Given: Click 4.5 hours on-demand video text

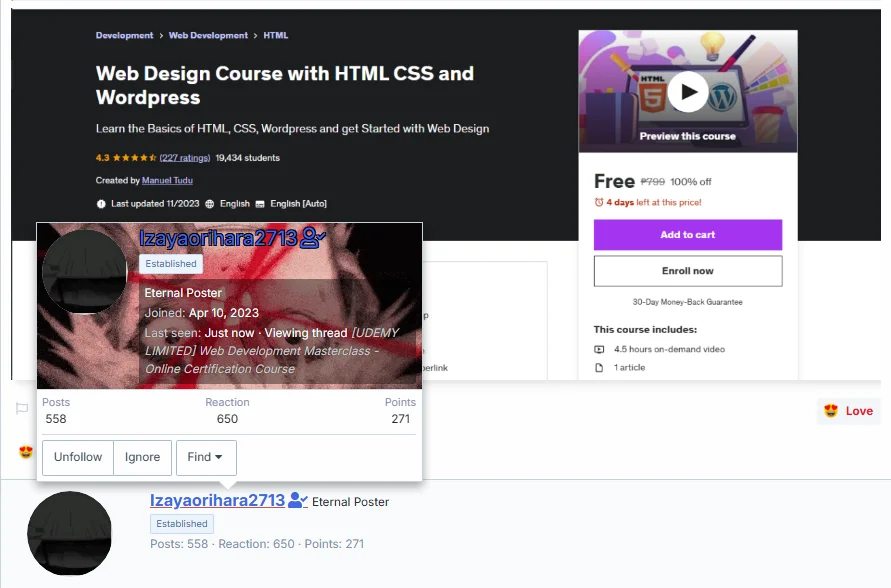Looking at the screenshot, I should 669,349.
